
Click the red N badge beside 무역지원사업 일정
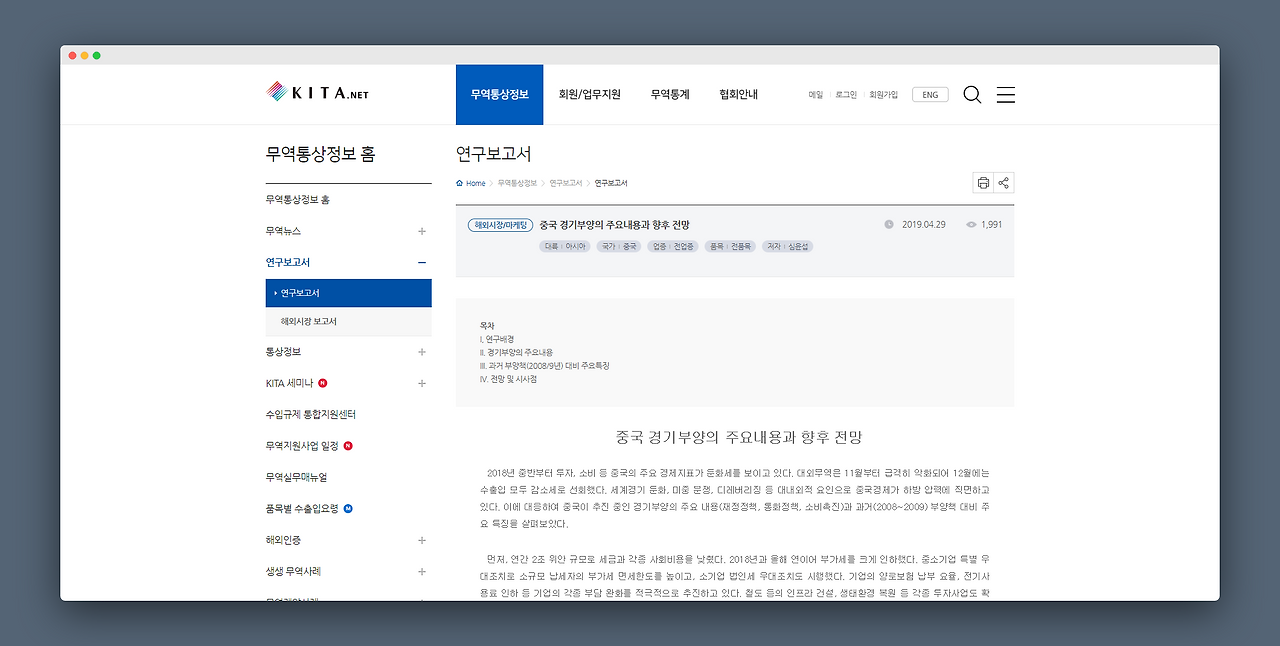tap(348, 446)
